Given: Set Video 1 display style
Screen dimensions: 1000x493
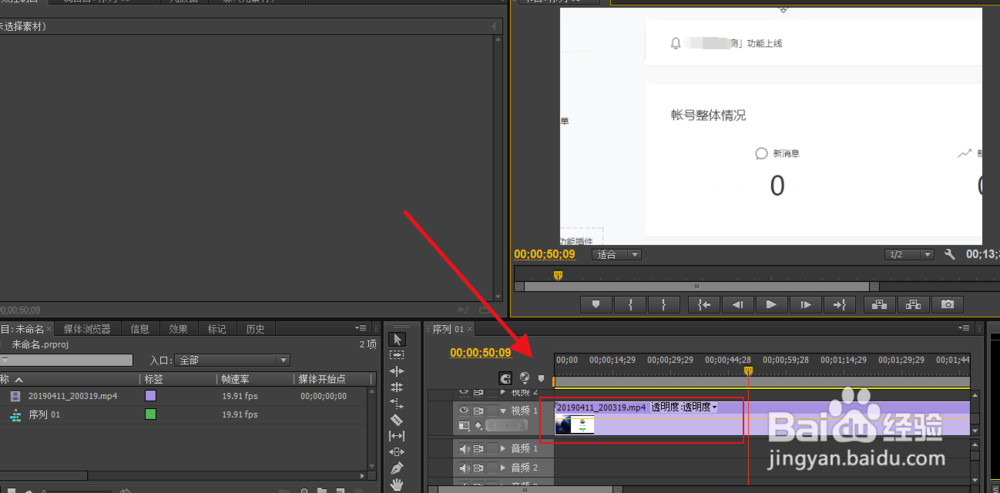Looking at the screenshot, I should 464,425.
